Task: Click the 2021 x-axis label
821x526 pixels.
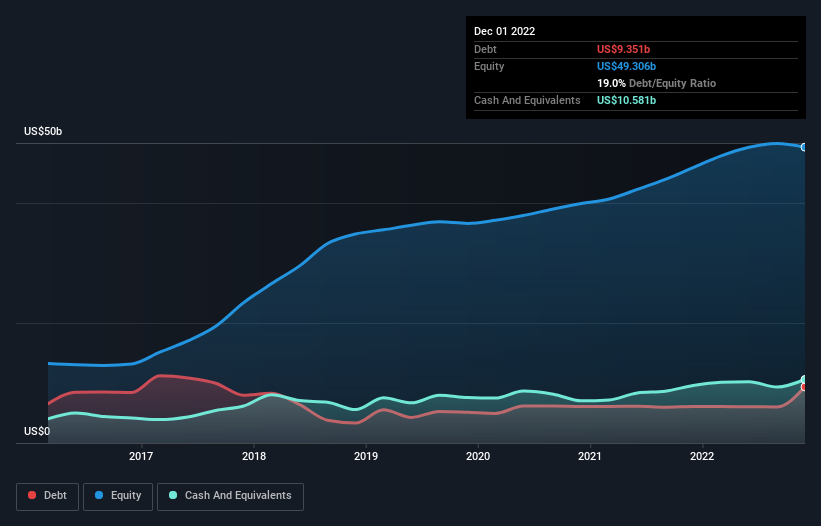Action: [590, 456]
